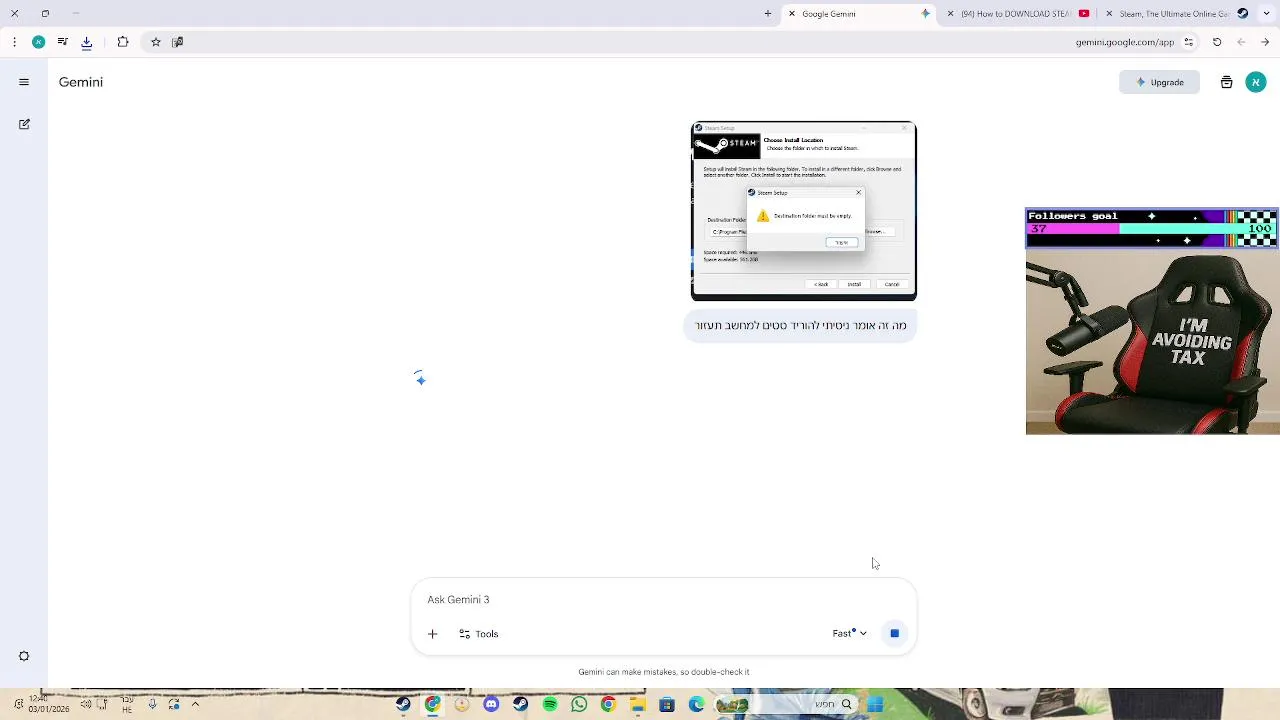Open Windows Start button on taskbar

click(x=875, y=705)
